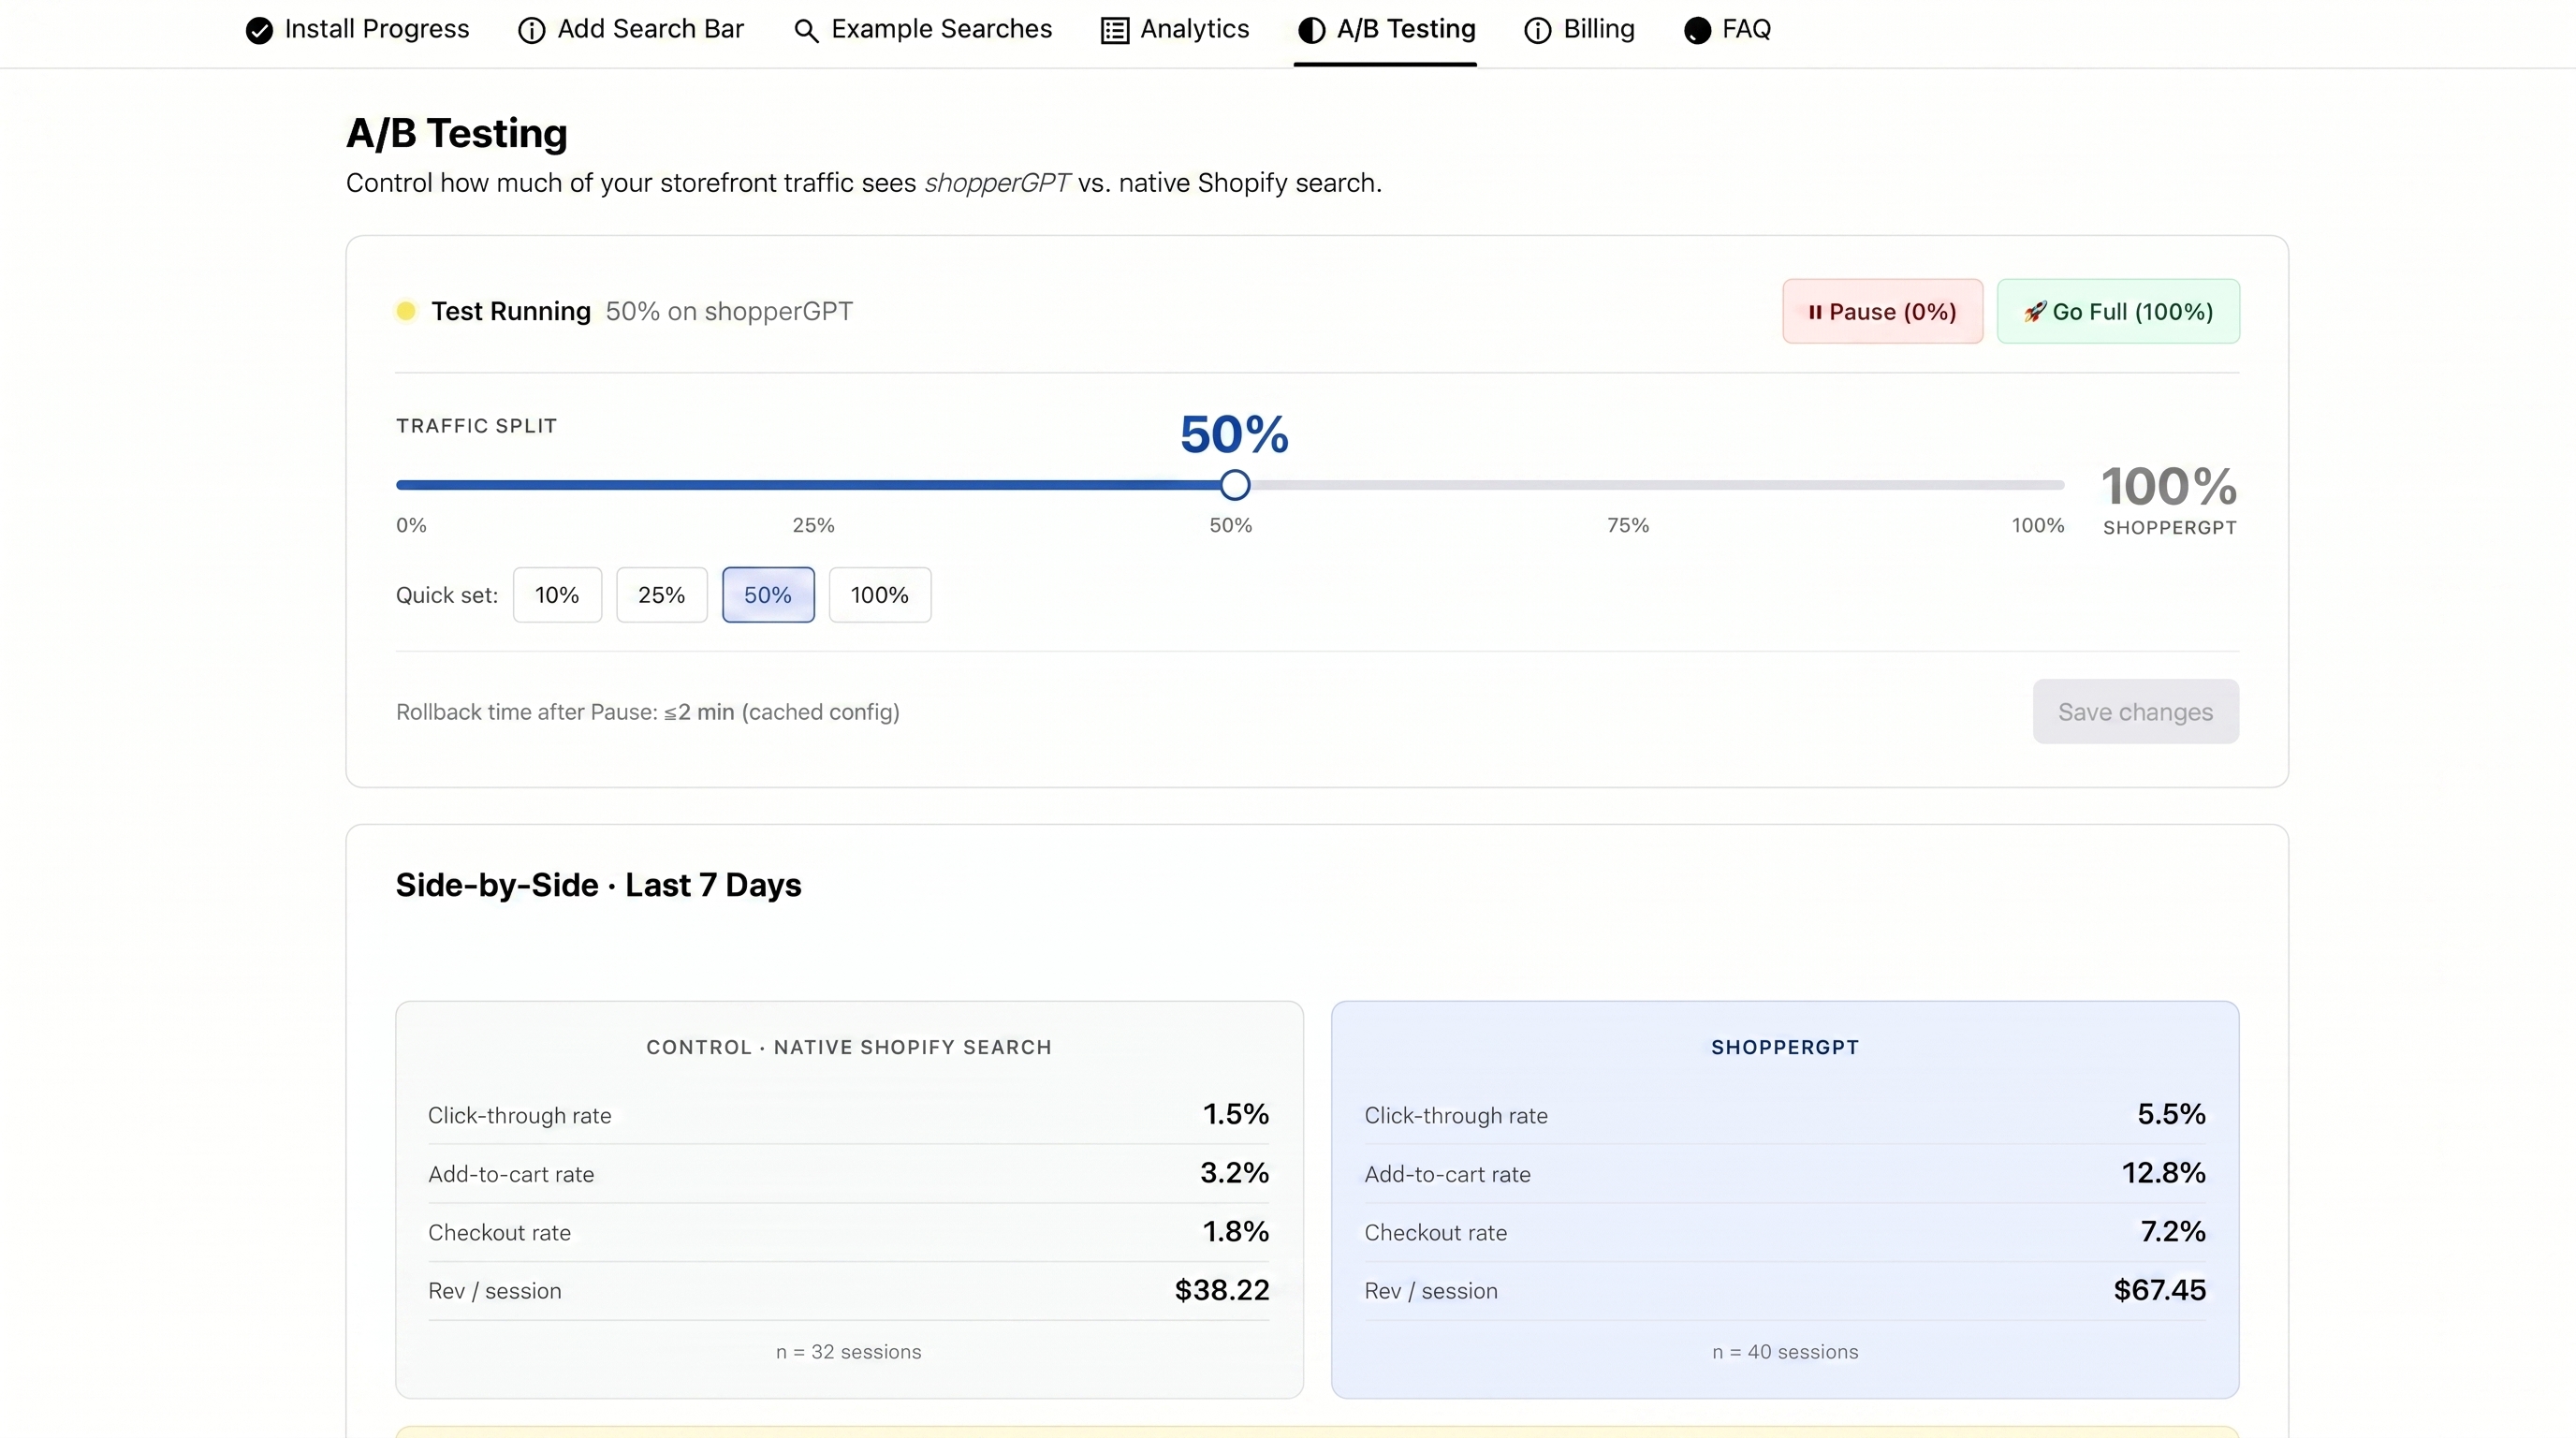The height and width of the screenshot is (1438, 2576).
Task: Click the traffic split slider handle
Action: point(1235,485)
